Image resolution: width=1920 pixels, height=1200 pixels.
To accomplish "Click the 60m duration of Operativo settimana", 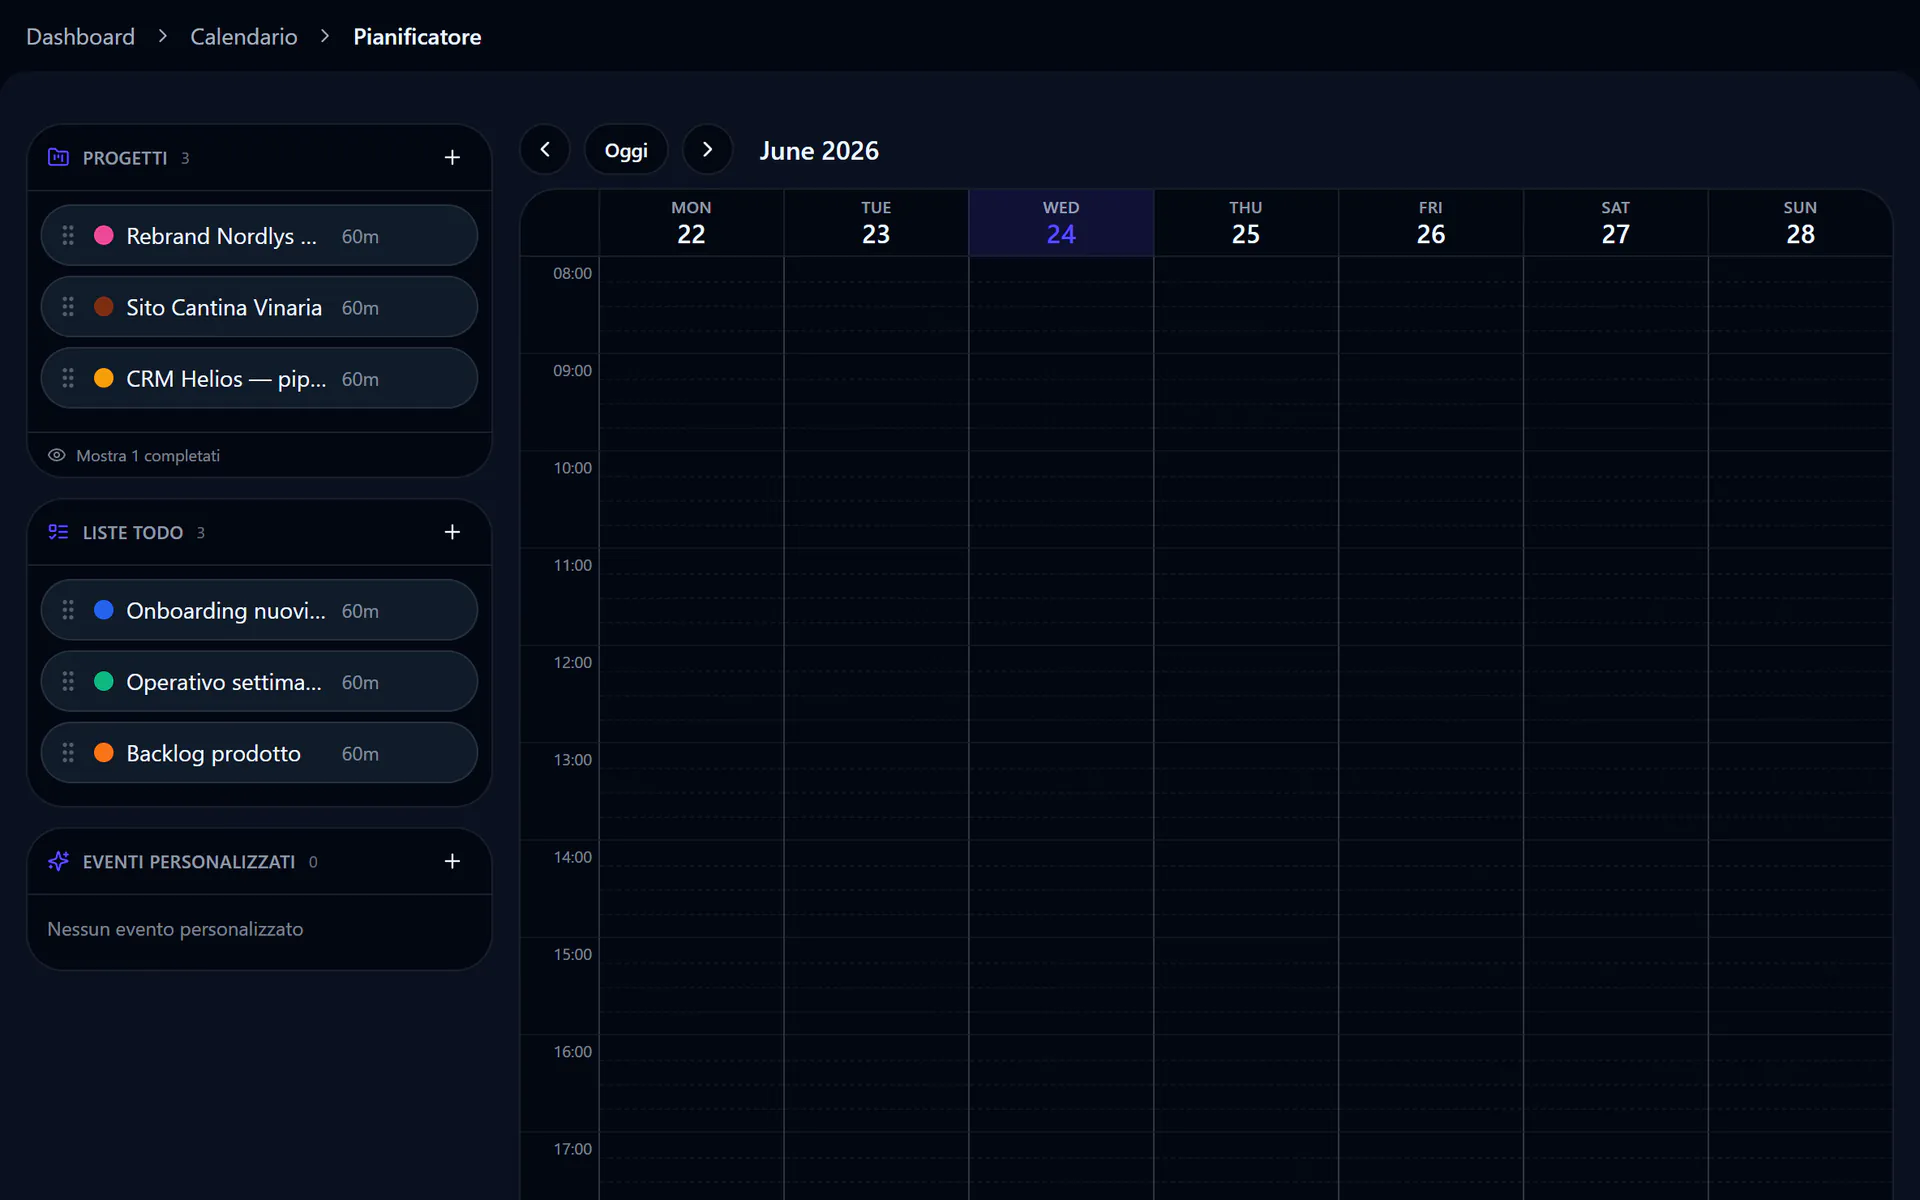I will (x=360, y=683).
